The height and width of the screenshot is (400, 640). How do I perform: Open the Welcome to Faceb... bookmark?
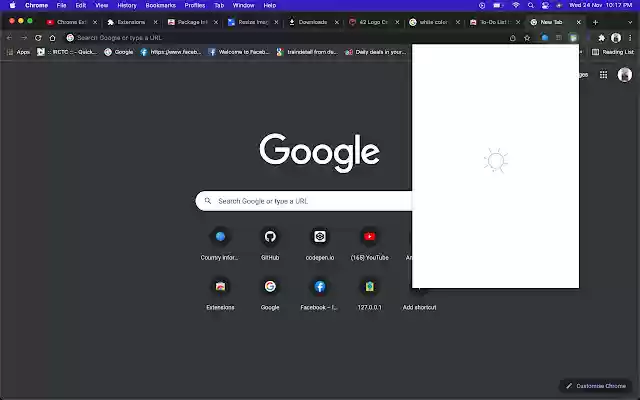tap(239, 52)
